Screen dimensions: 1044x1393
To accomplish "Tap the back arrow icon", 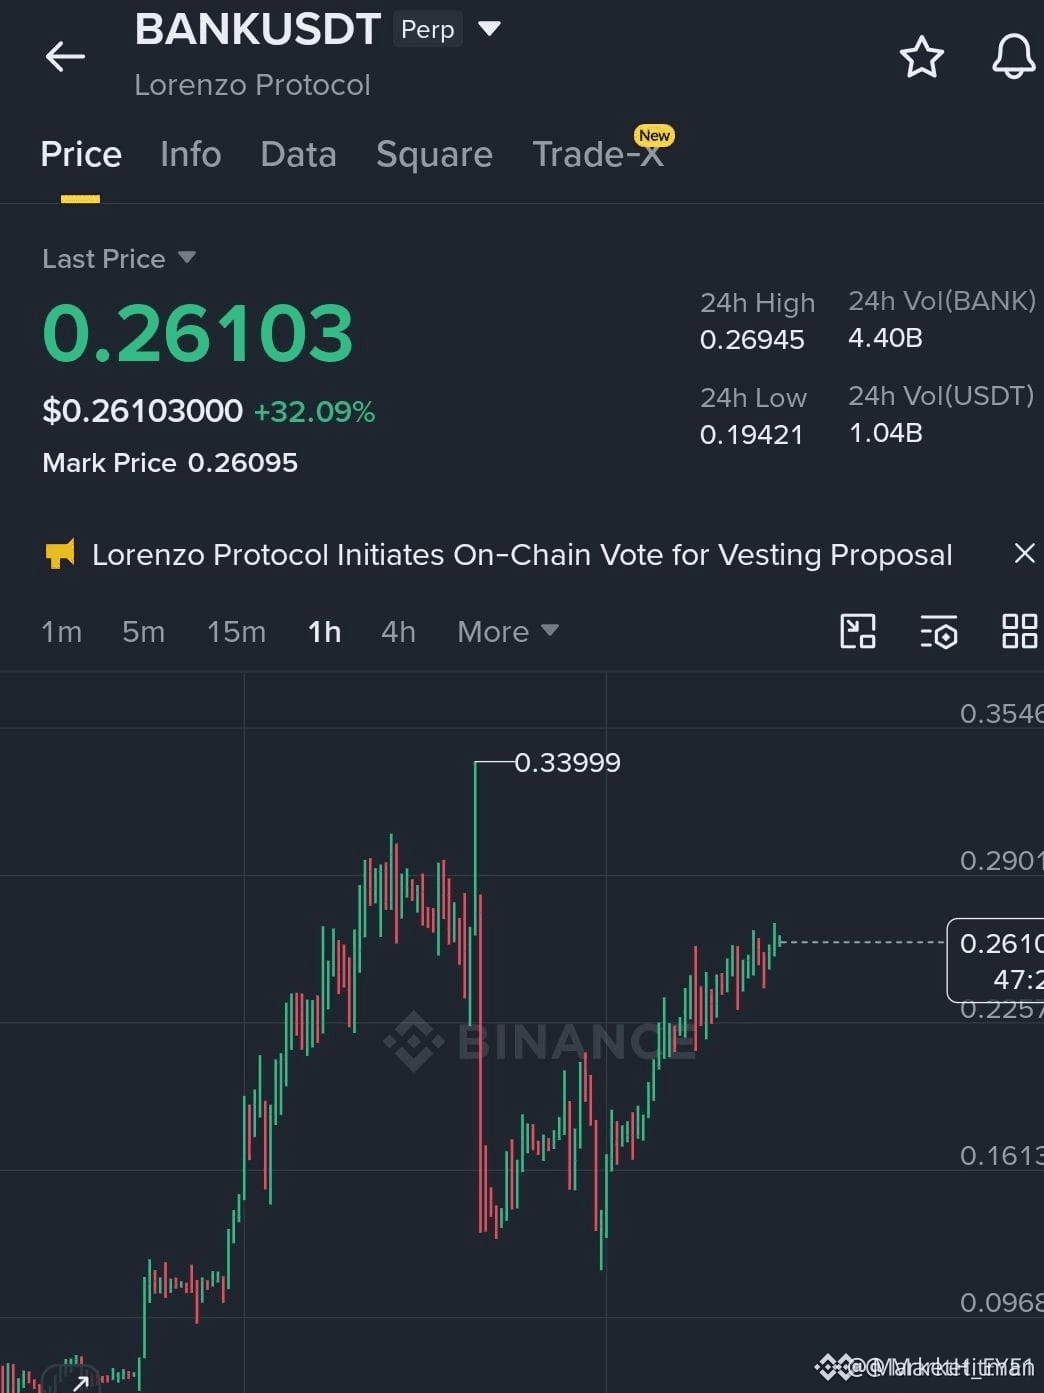I will (65, 56).
